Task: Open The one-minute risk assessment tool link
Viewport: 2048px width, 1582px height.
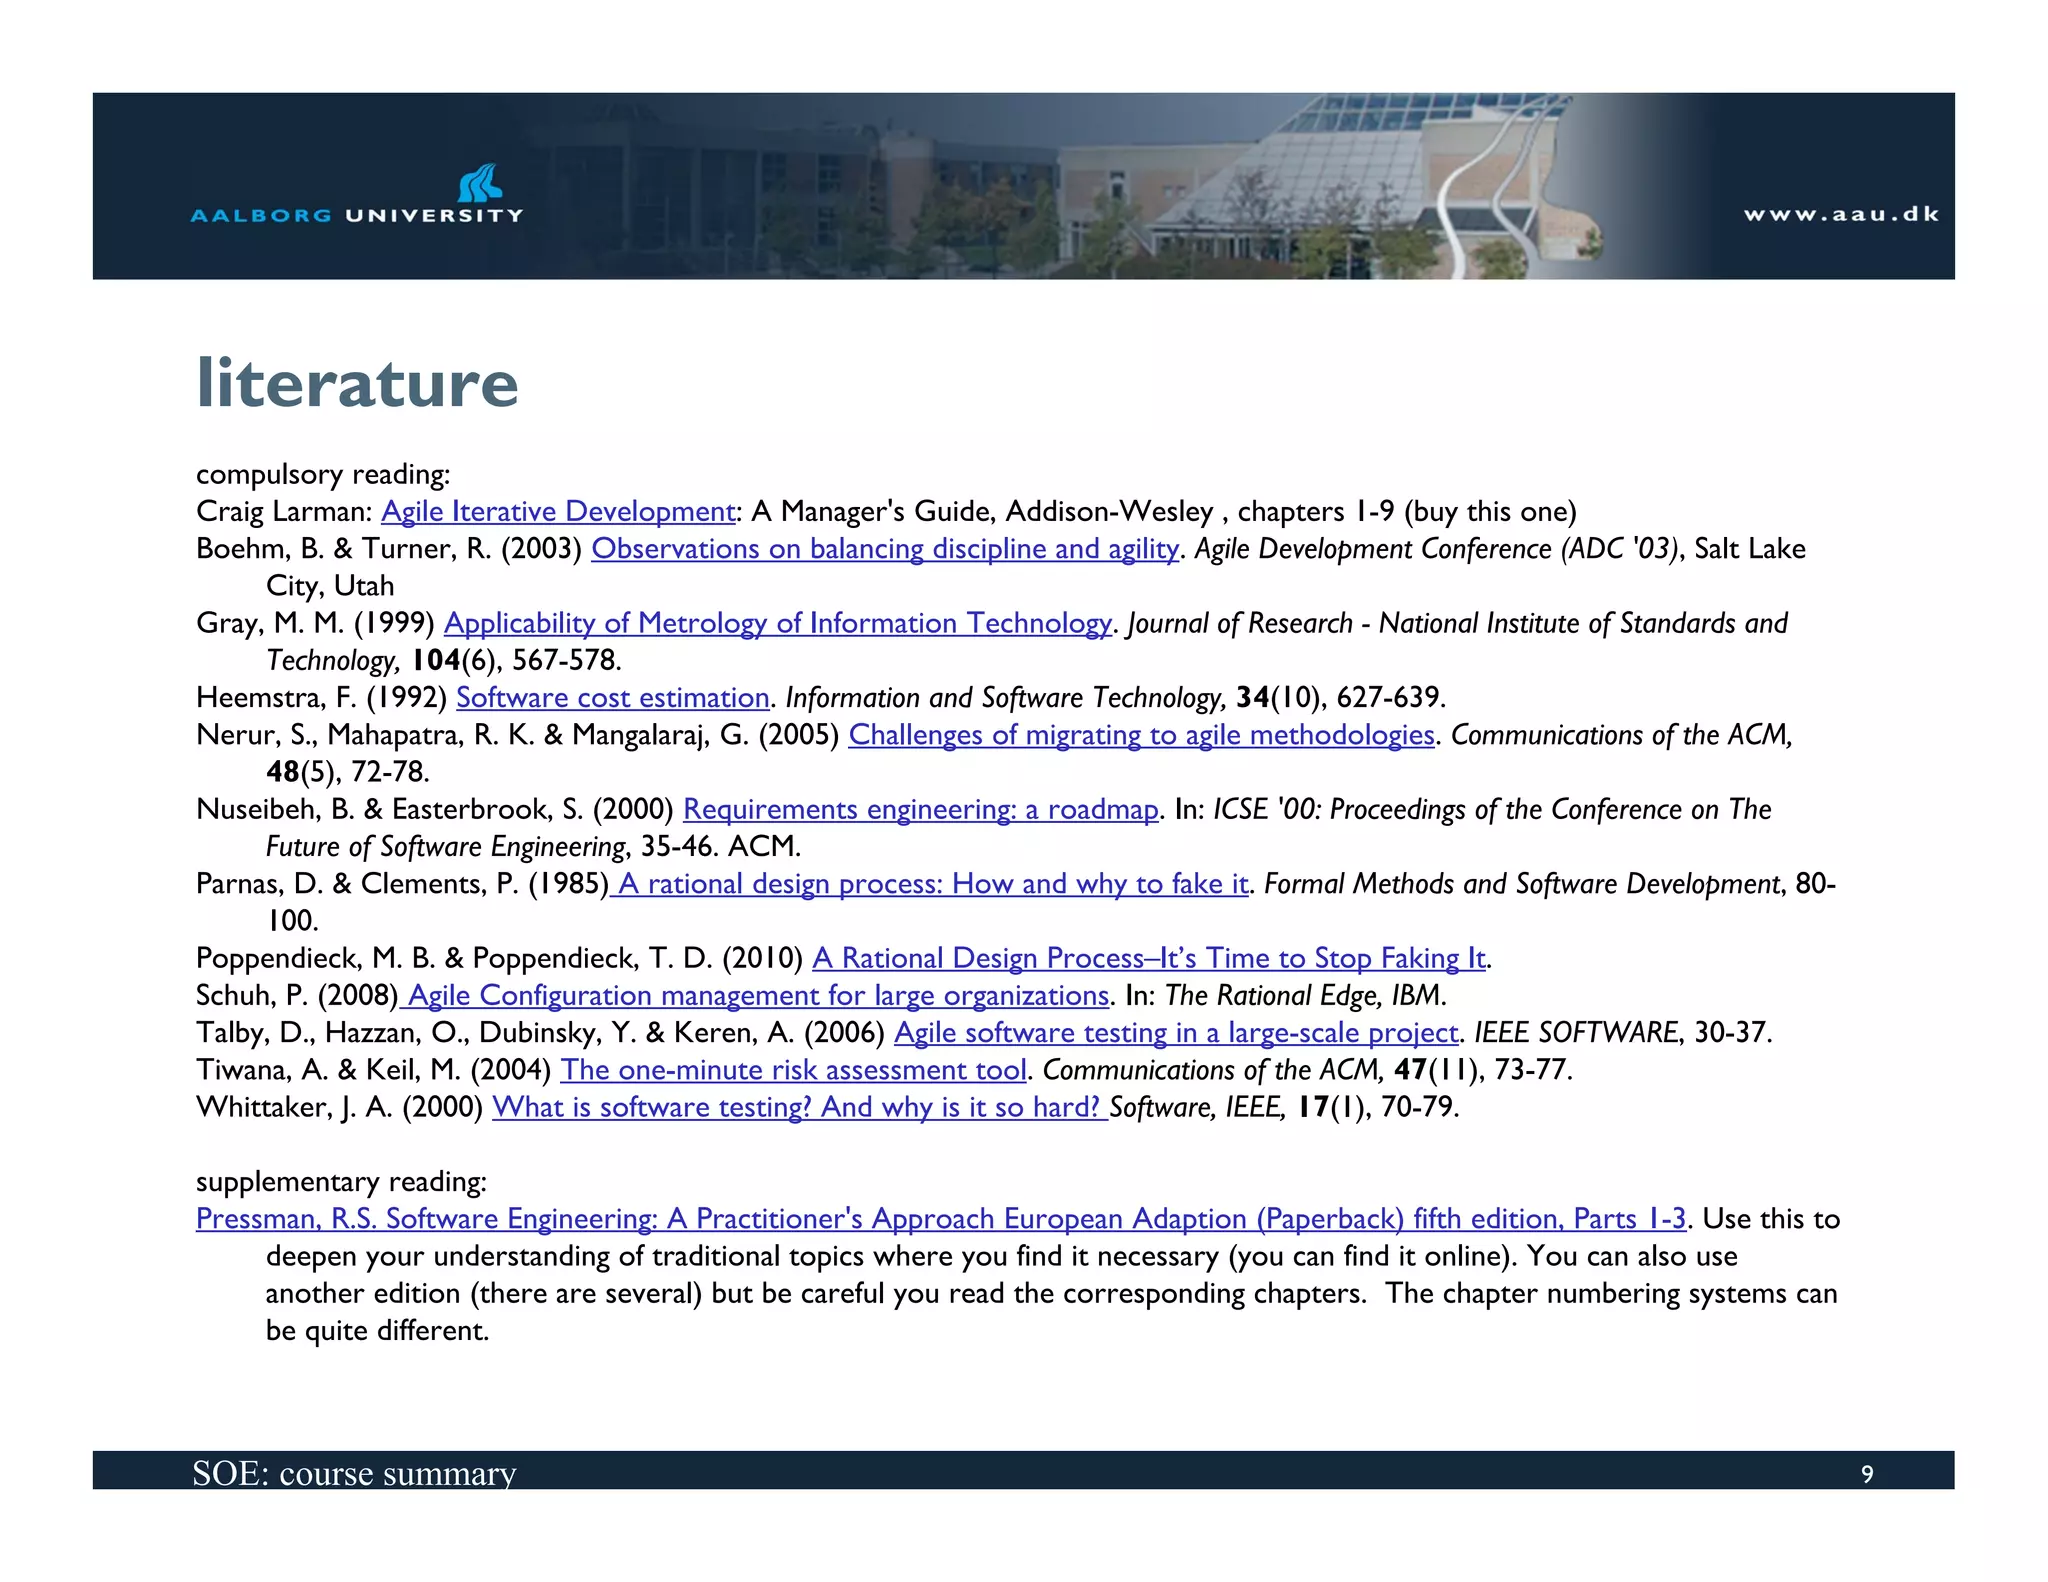Action: (x=793, y=1070)
